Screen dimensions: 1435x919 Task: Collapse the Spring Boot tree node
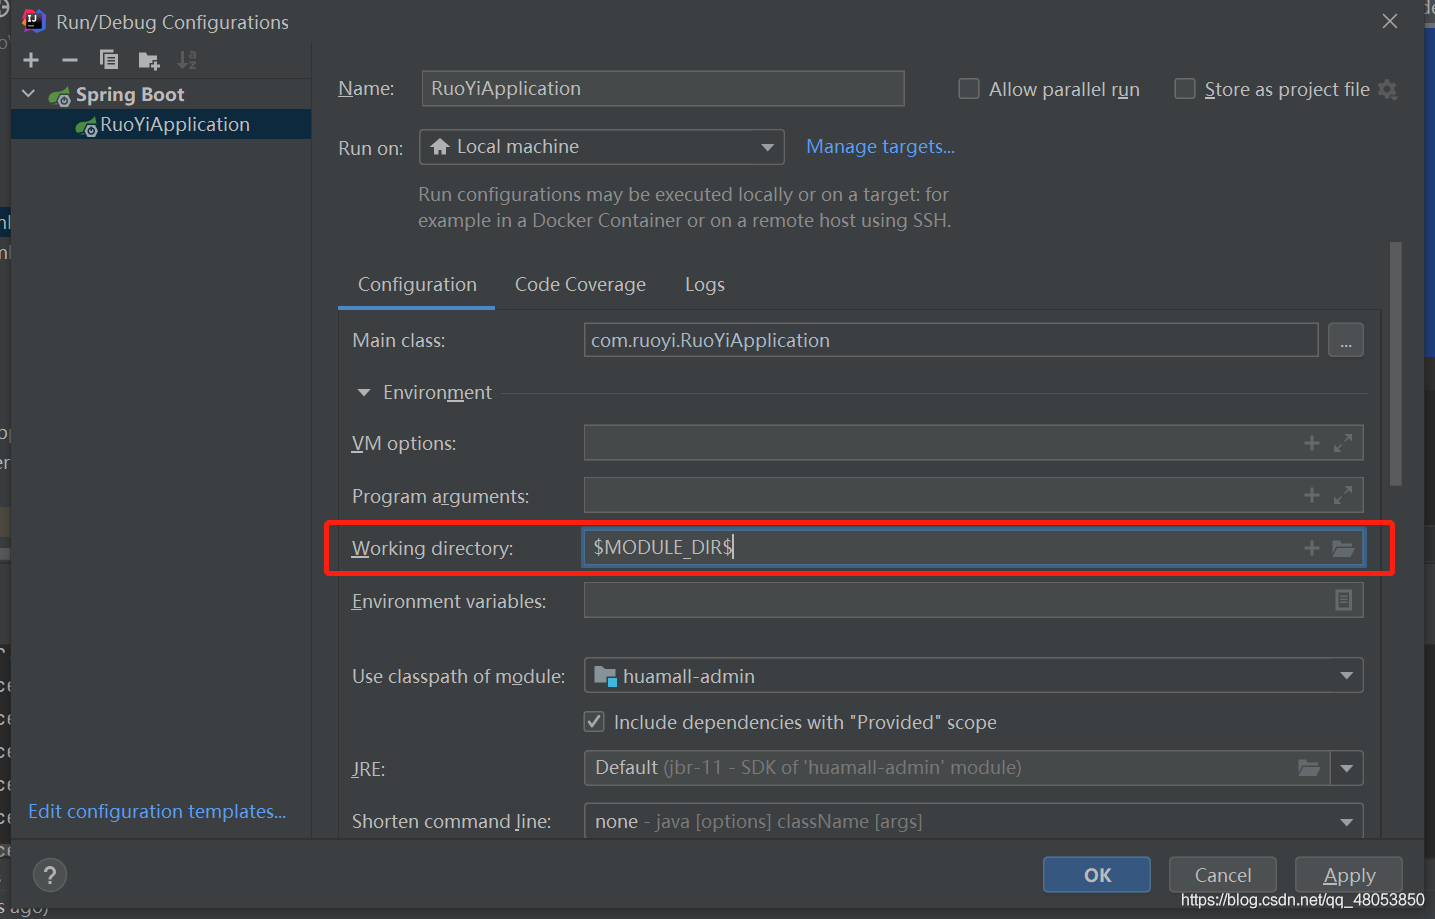[29, 94]
